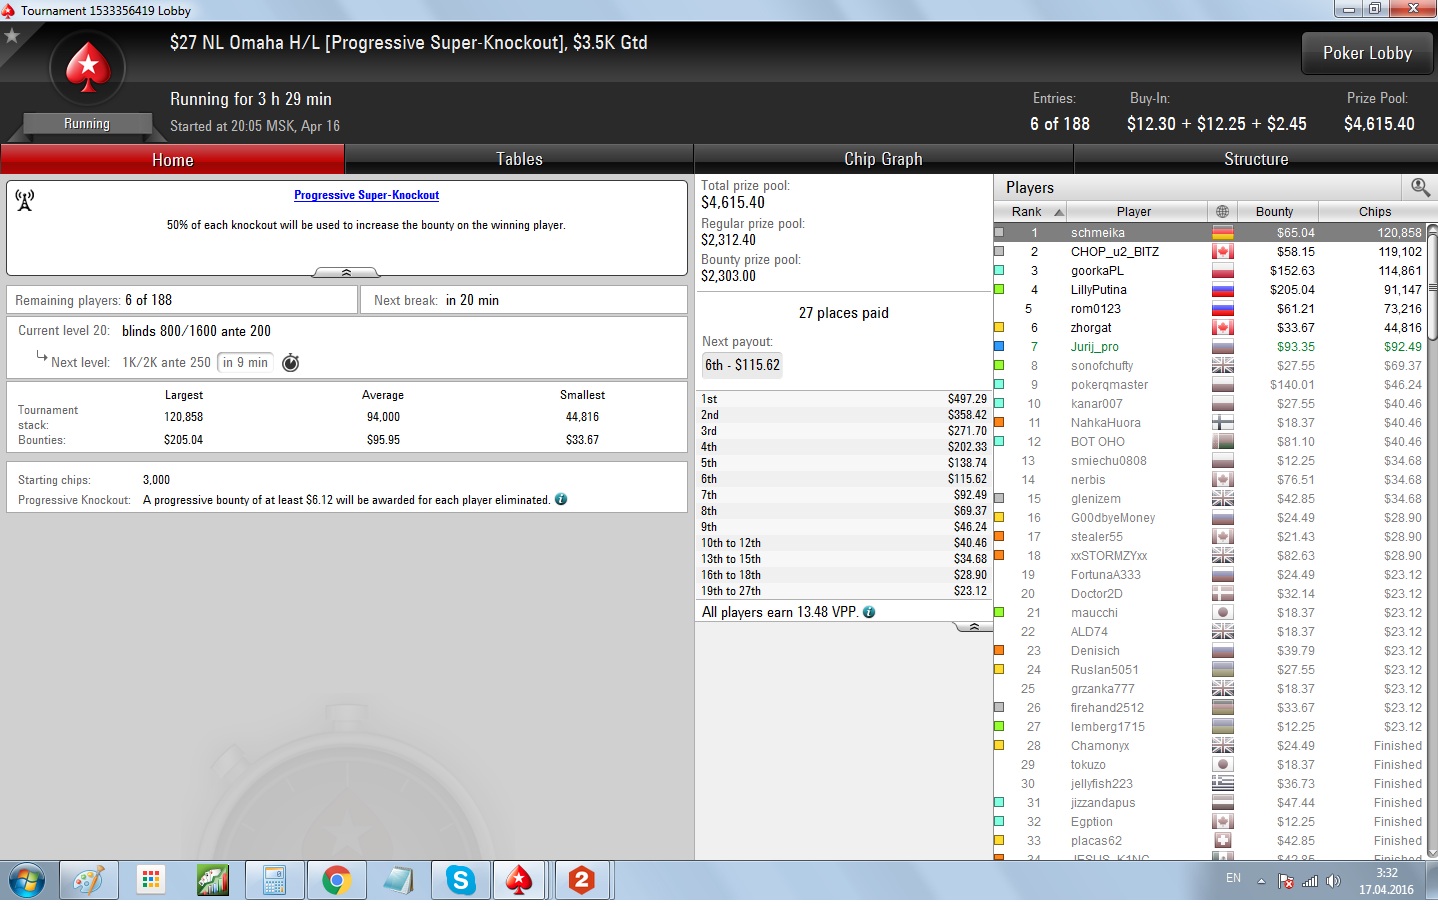Viewport: 1438px width, 906px height.
Task: Click the blue color label beside Jurij_pro
Action: (999, 347)
